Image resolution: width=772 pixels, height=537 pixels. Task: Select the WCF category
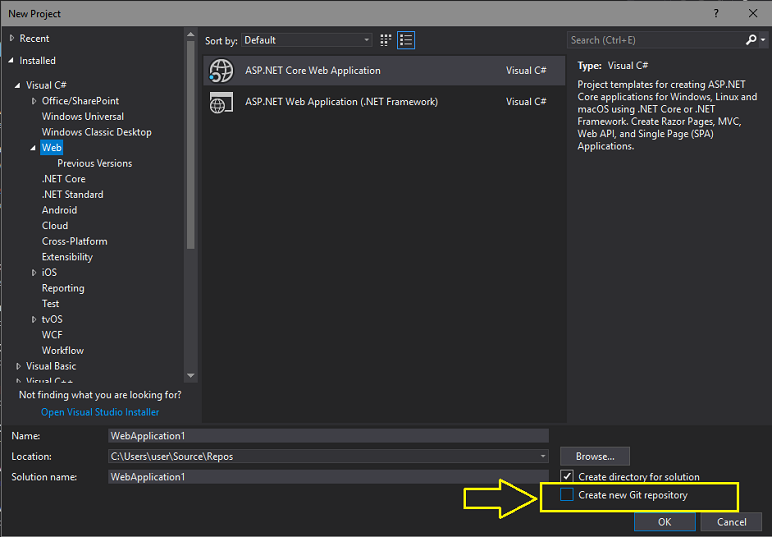click(x=52, y=335)
